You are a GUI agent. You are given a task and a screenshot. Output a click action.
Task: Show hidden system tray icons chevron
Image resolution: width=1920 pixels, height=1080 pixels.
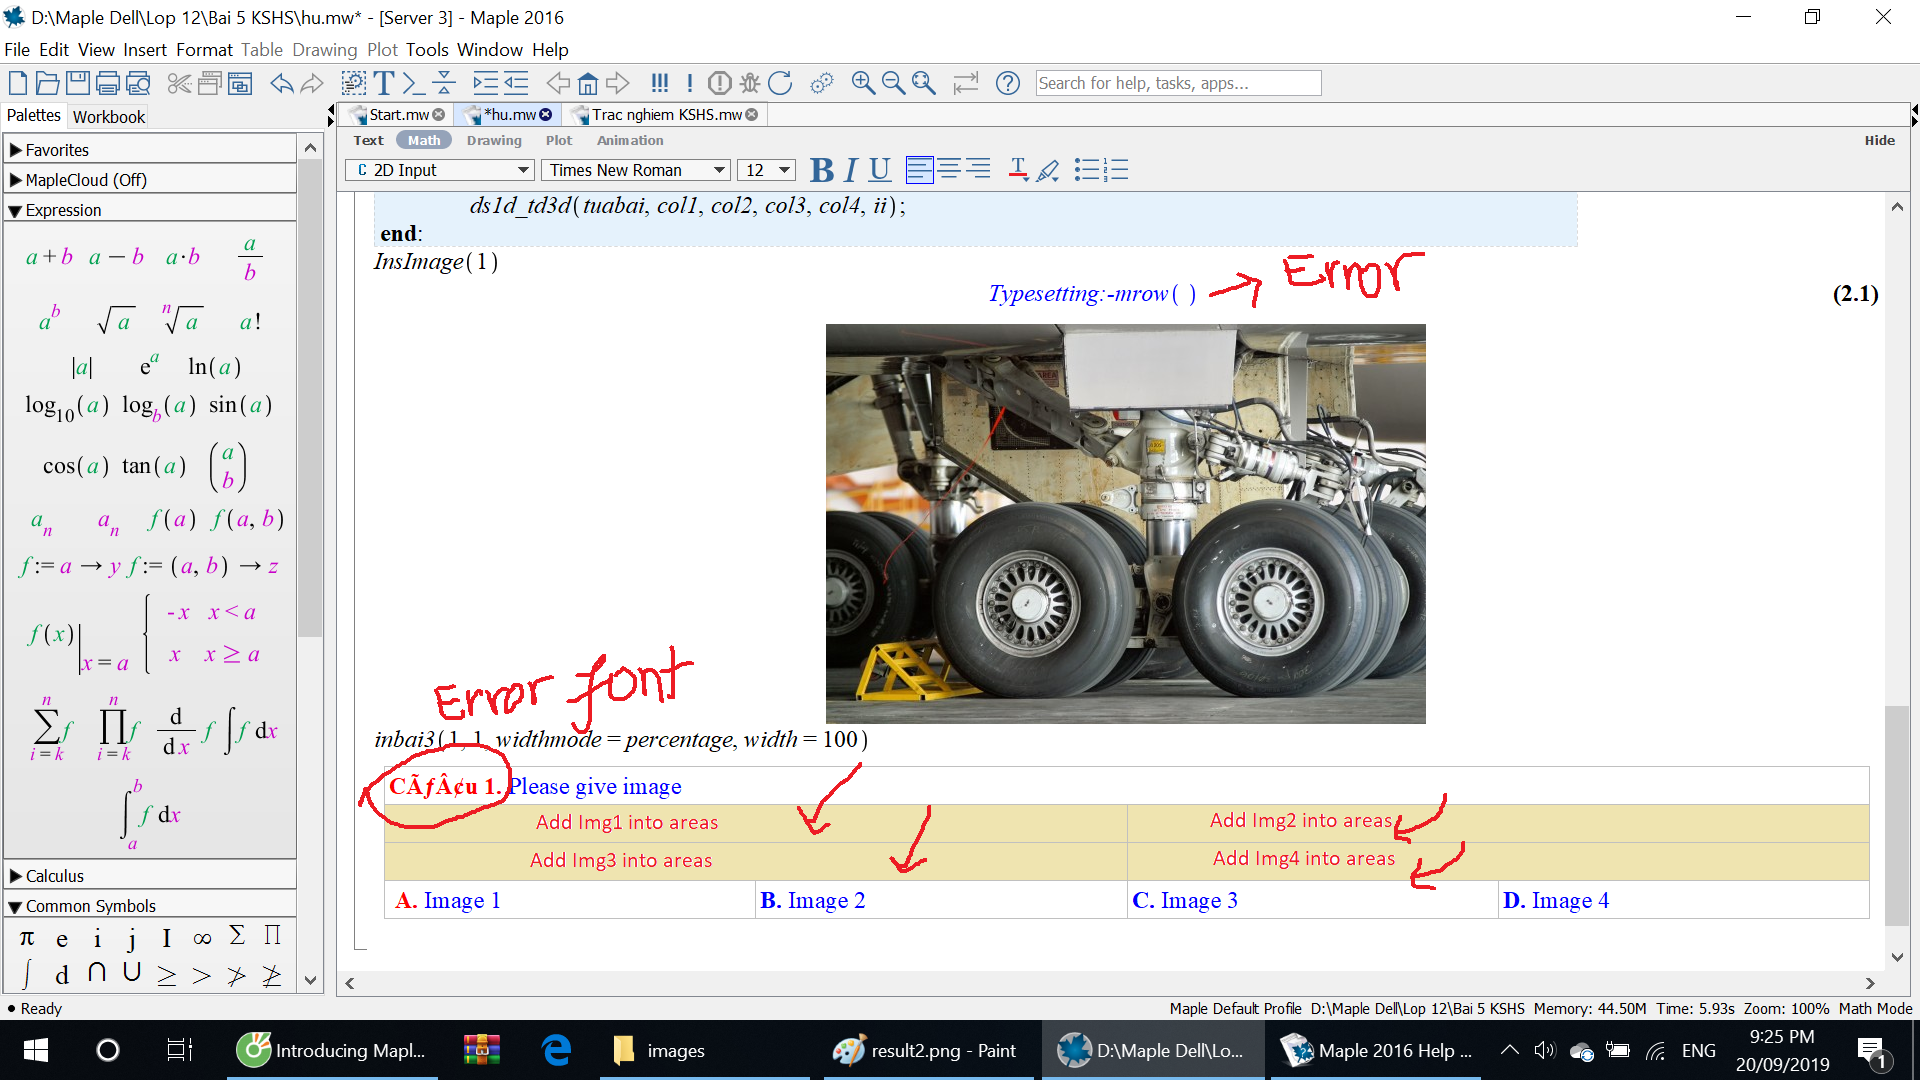point(1510,1050)
